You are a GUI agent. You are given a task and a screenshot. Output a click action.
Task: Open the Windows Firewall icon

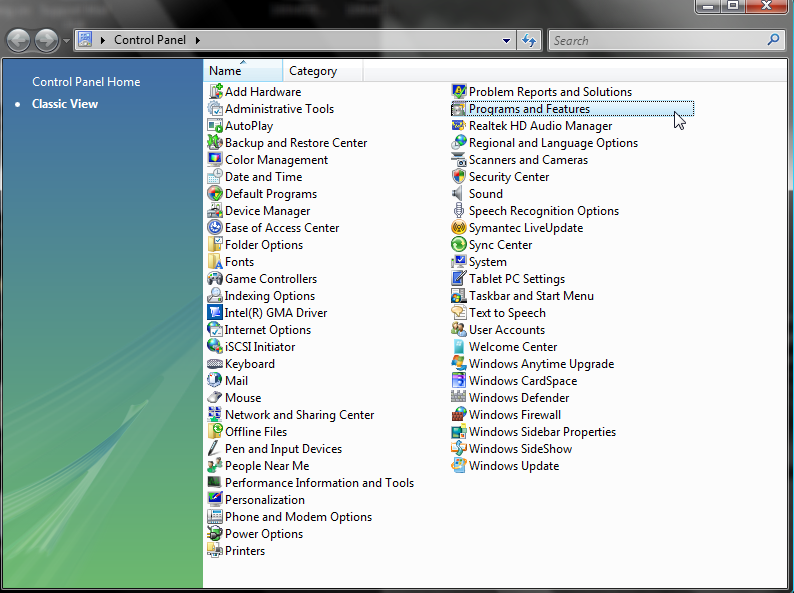pos(459,415)
